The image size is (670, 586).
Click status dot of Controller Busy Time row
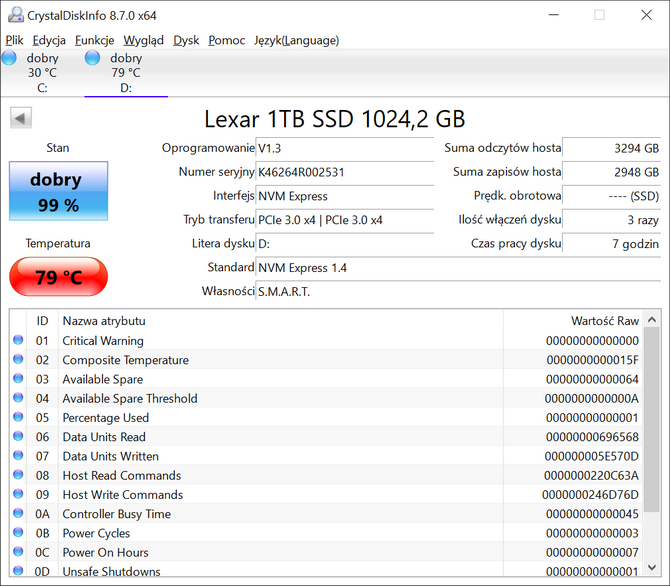point(18,513)
